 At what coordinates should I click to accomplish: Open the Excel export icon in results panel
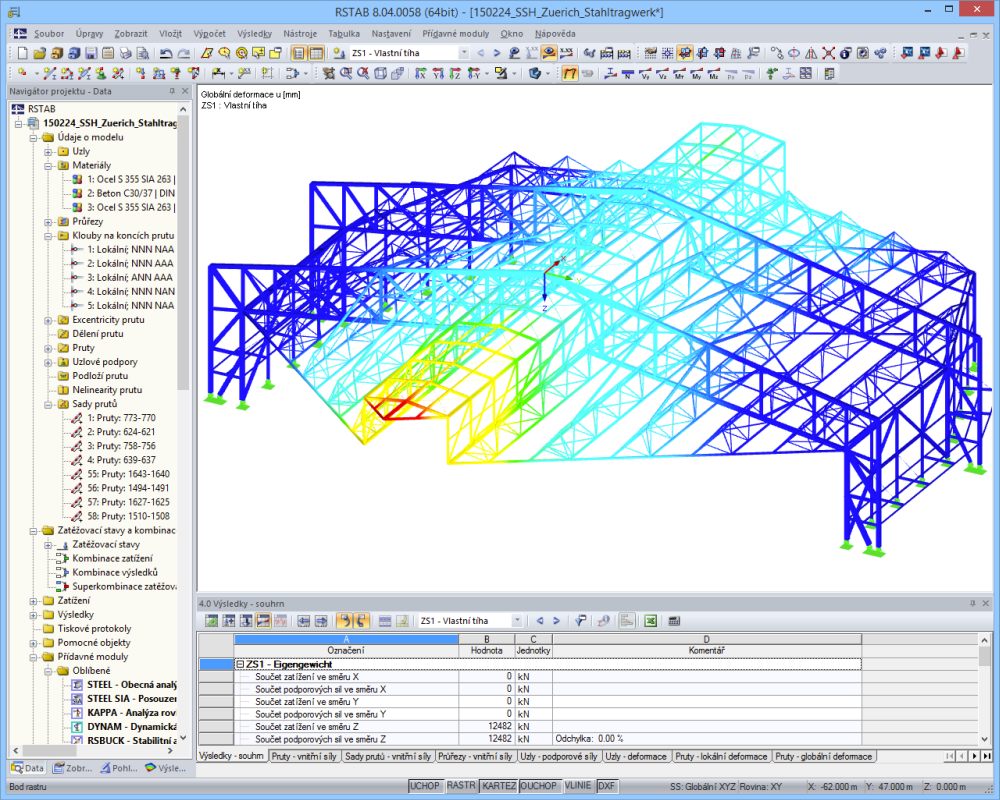coord(649,620)
